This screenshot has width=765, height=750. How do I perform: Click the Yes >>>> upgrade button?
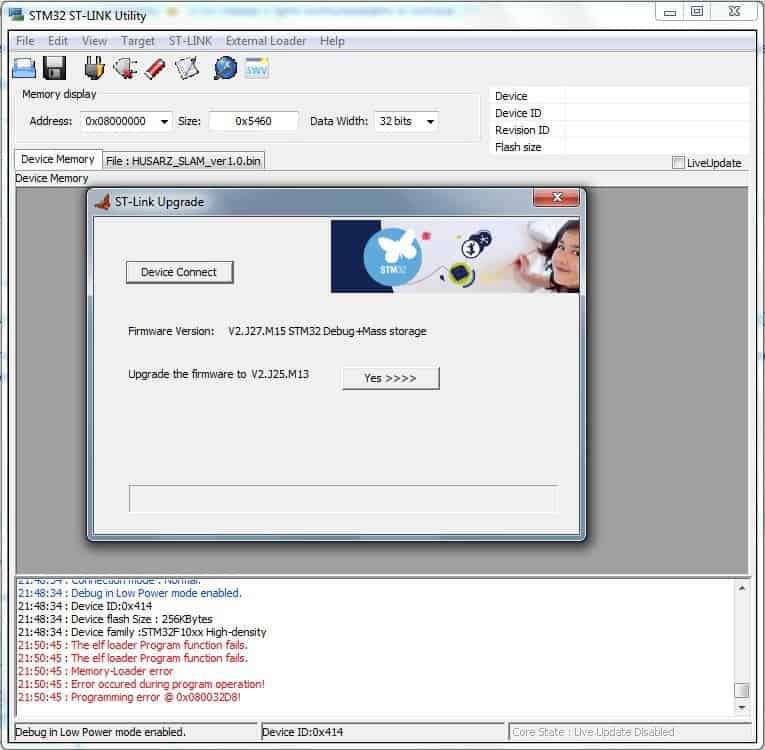pyautogui.click(x=390, y=378)
